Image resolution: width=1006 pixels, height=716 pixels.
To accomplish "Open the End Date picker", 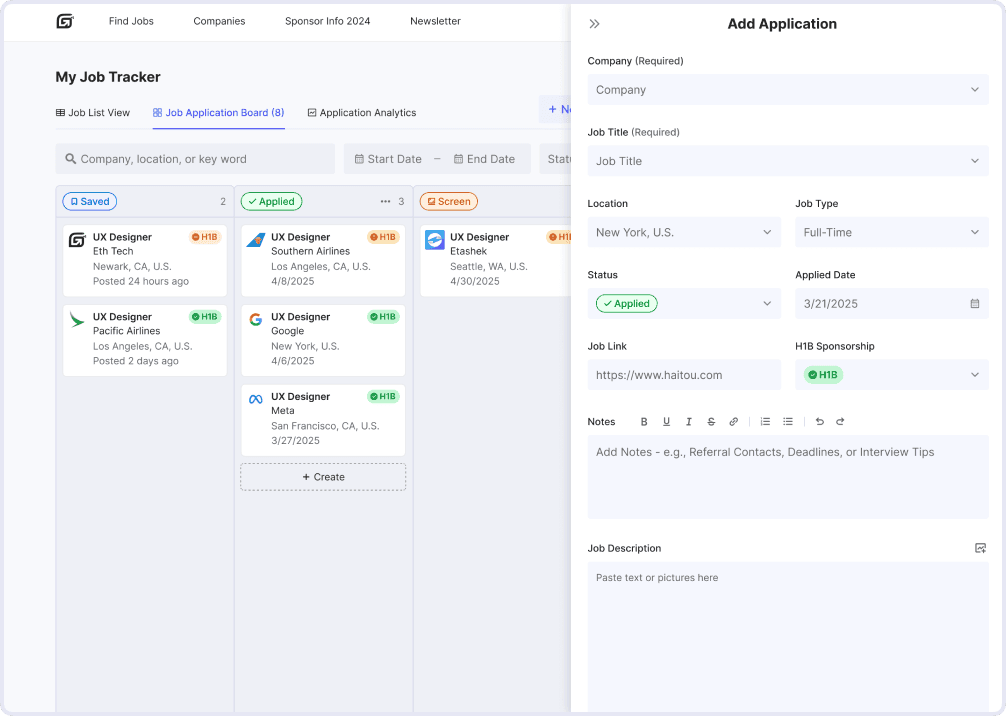I will pyautogui.click(x=484, y=159).
